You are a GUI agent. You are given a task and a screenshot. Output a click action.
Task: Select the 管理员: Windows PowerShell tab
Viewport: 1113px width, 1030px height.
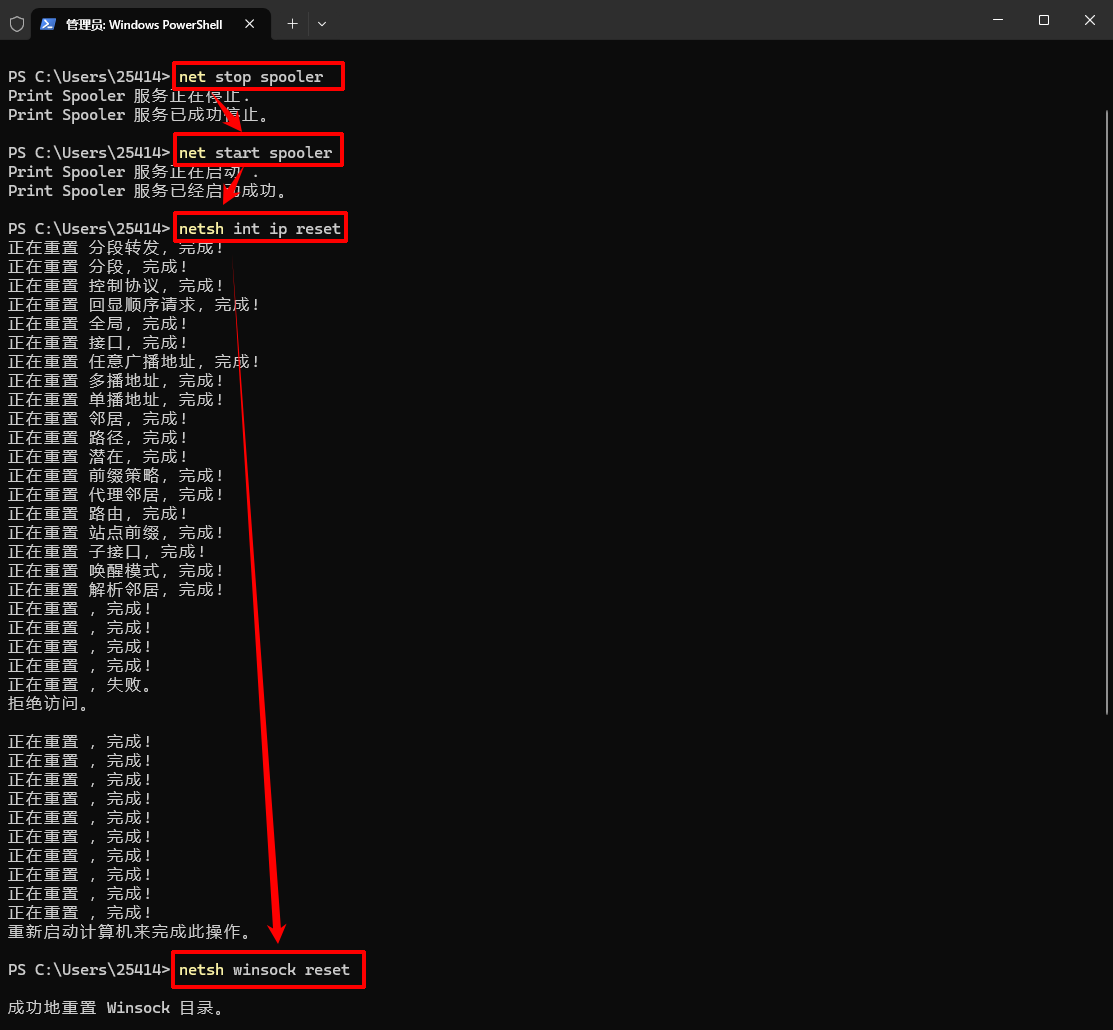click(x=152, y=24)
